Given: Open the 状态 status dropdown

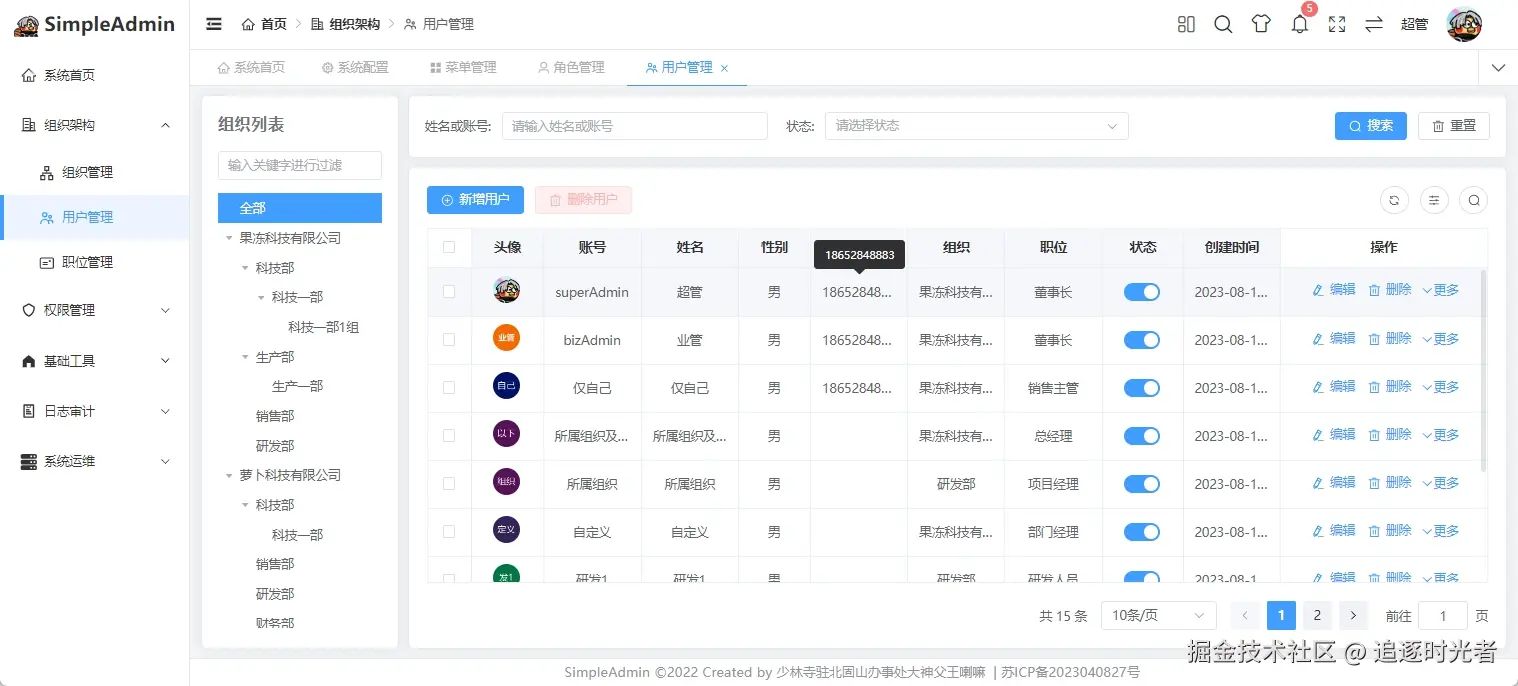Looking at the screenshot, I should coord(976,126).
